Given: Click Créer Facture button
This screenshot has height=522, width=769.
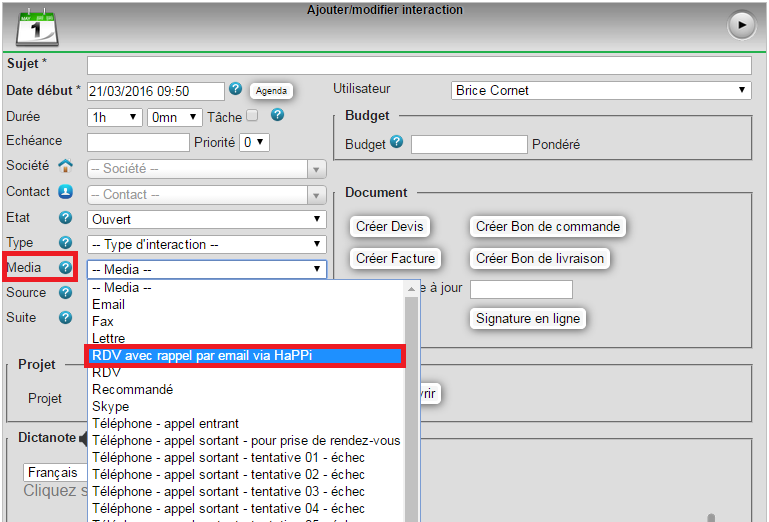Looking at the screenshot, I should (x=395, y=259).
